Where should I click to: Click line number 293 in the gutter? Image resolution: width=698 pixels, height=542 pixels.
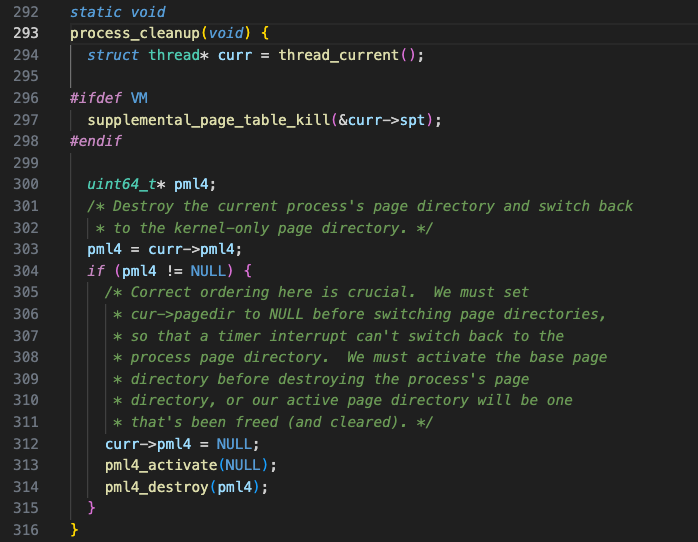[x=26, y=33]
